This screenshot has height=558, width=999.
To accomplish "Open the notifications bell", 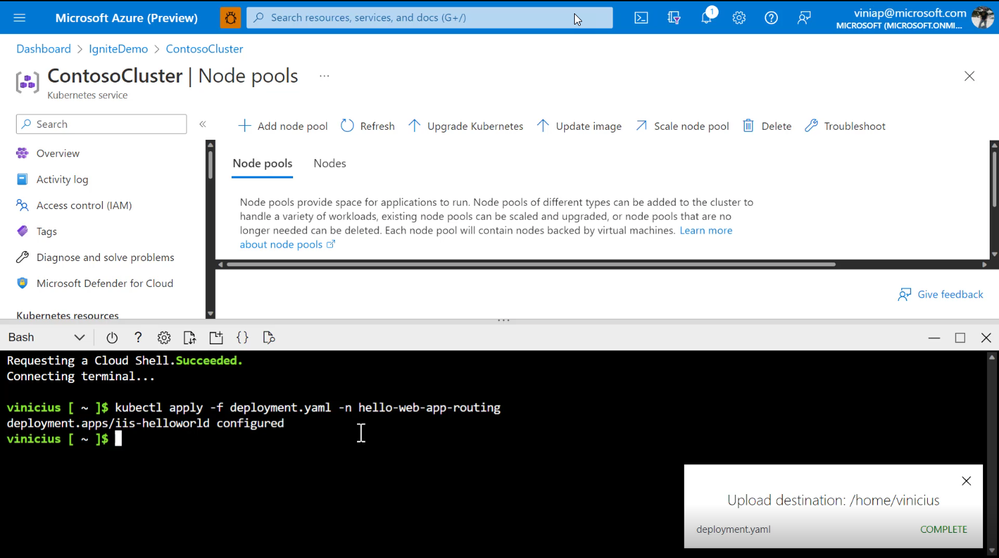I will [707, 17].
